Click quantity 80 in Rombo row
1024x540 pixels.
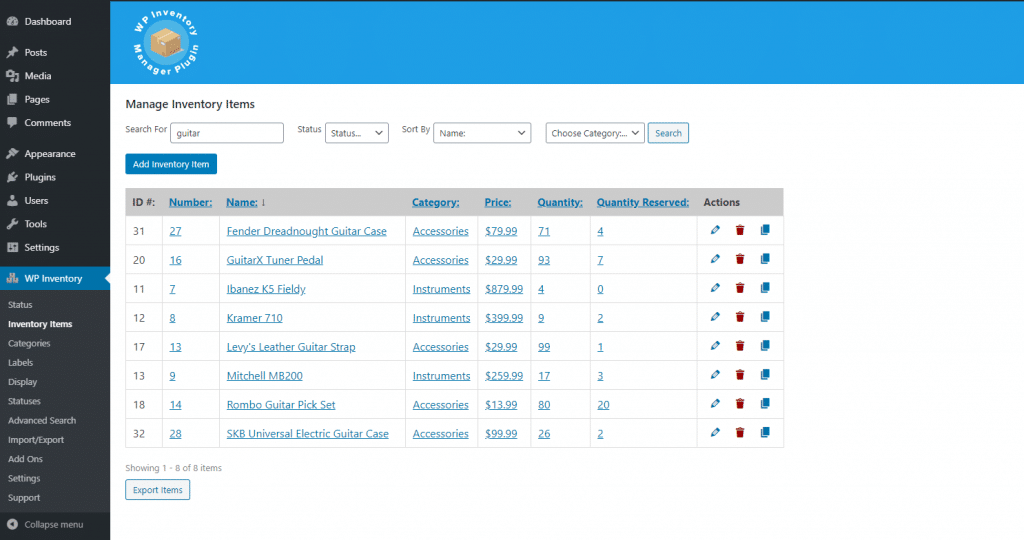544,405
